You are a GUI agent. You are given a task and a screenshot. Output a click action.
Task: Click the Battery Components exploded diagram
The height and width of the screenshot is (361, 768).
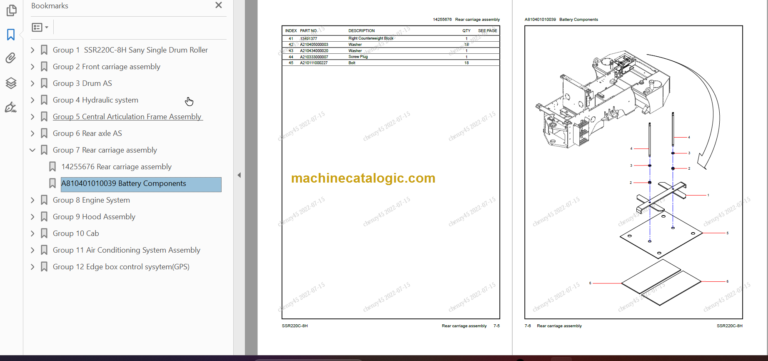[x=633, y=172]
